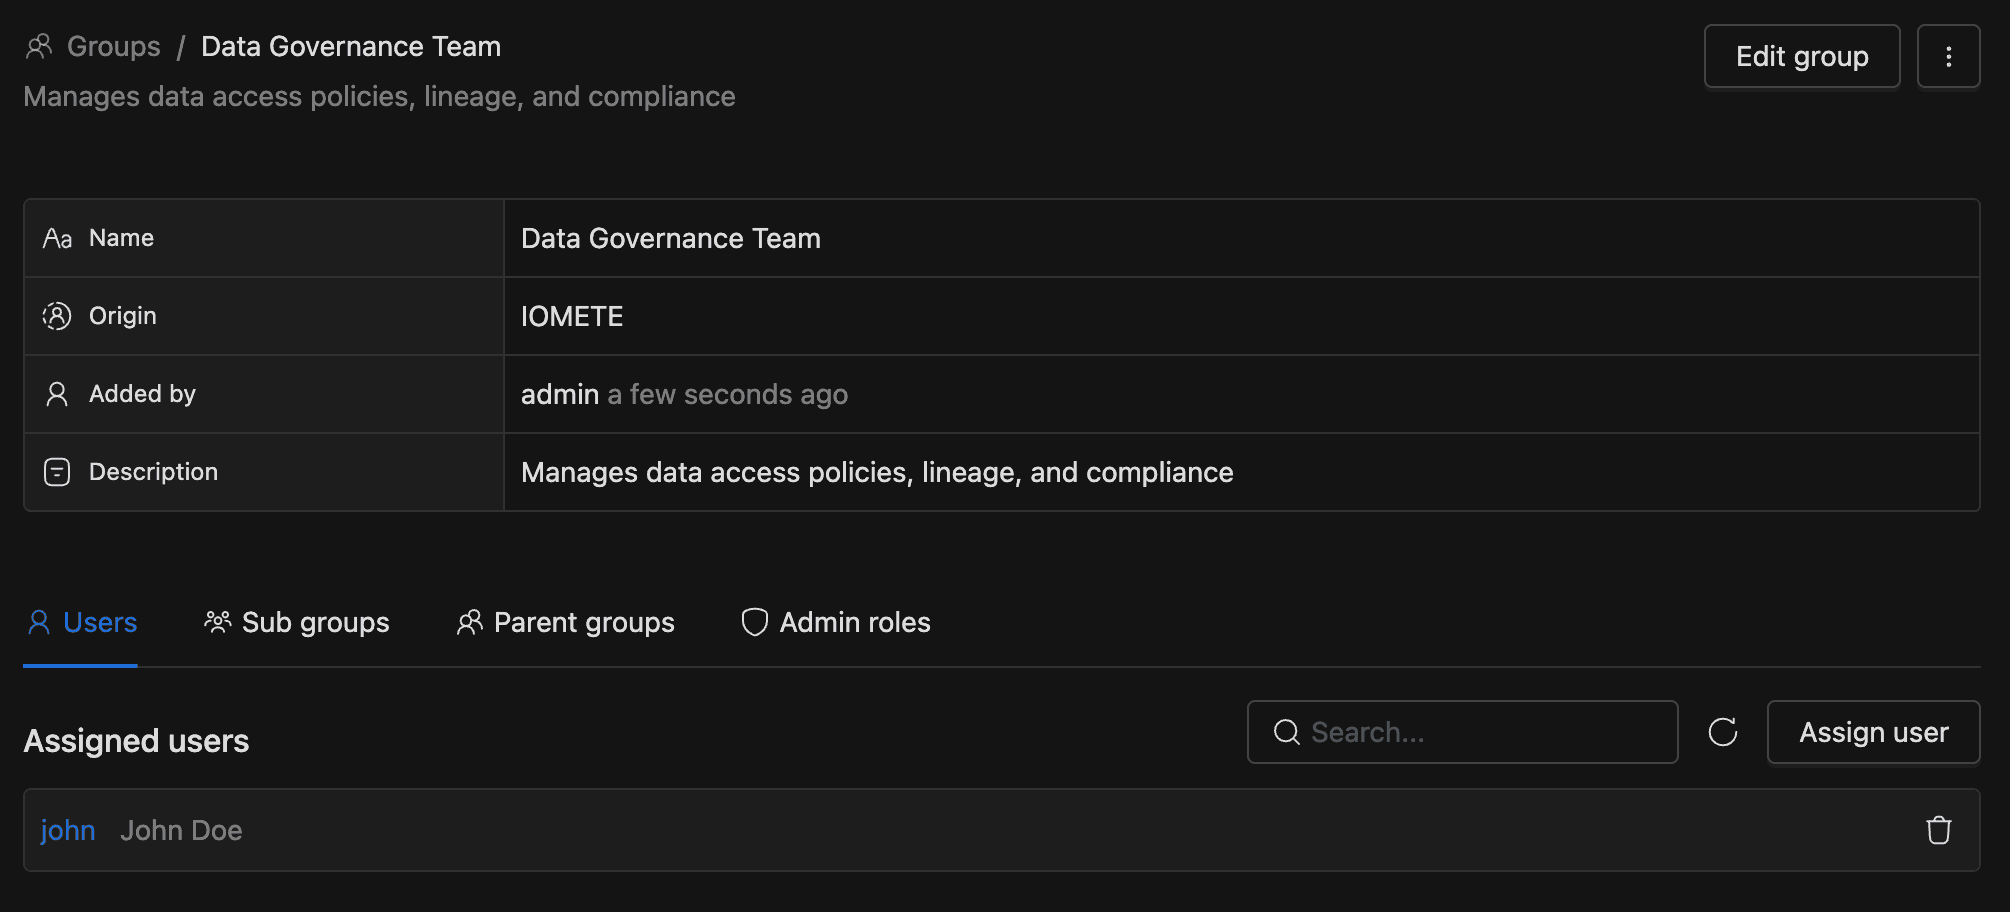Open the john username link
Viewport: 2010px width, 912px height.
[68, 830]
